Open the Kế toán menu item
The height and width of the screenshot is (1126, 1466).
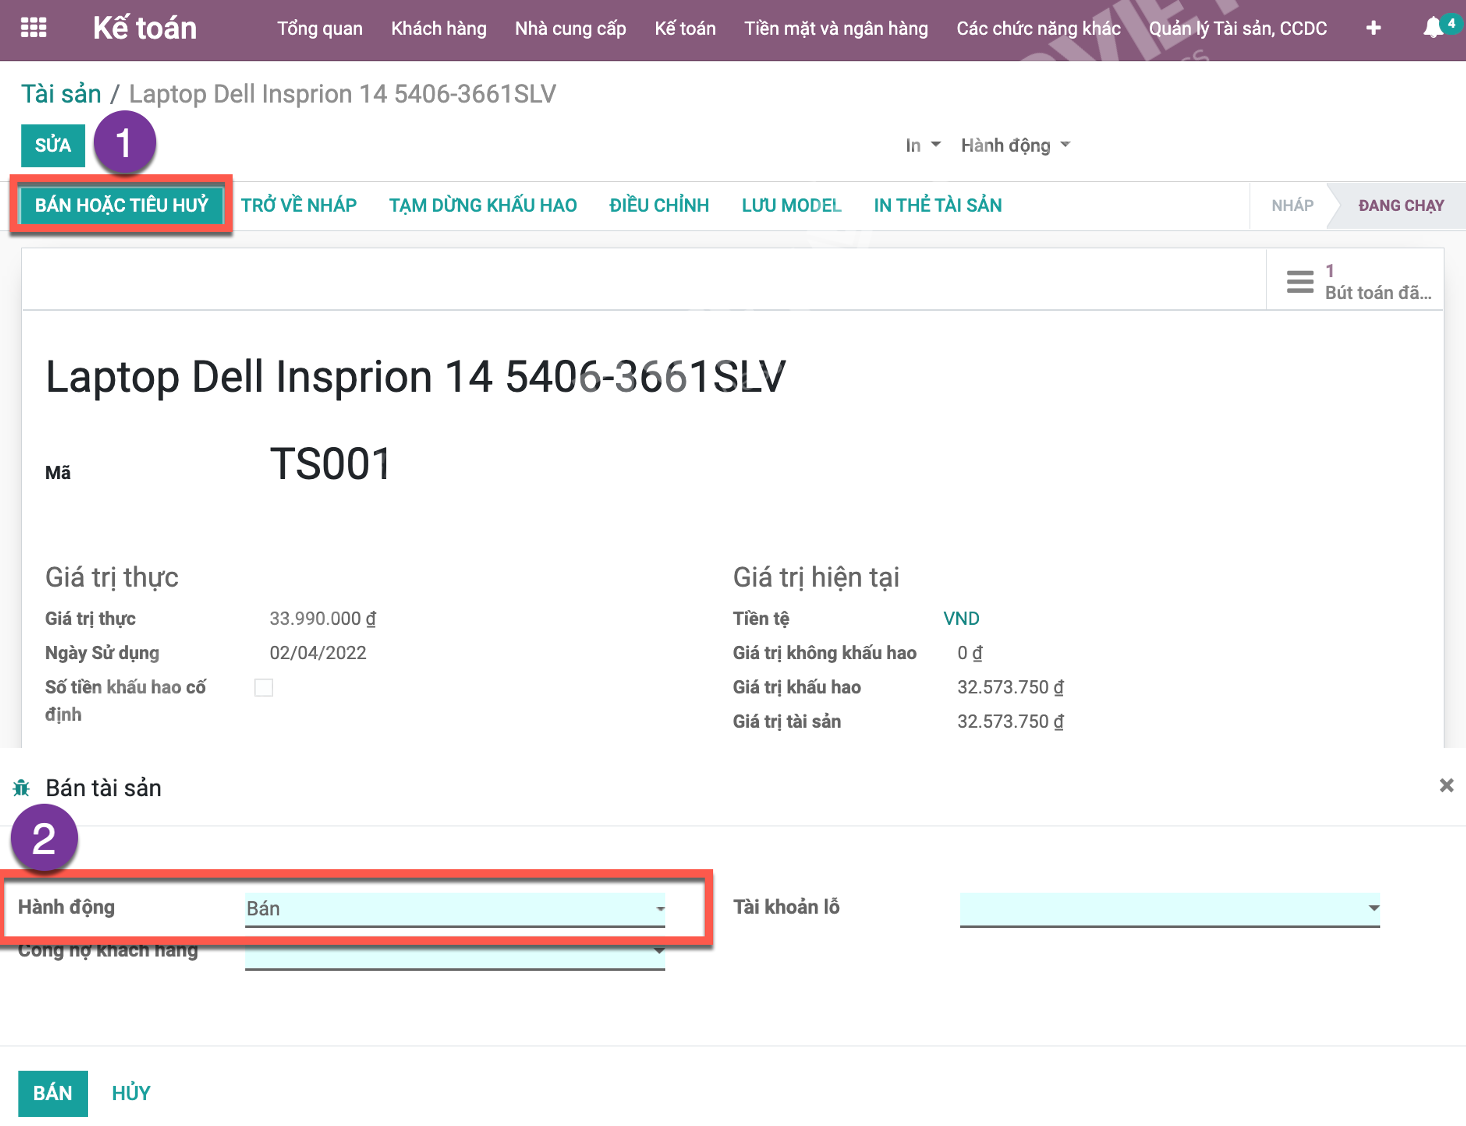coord(685,29)
